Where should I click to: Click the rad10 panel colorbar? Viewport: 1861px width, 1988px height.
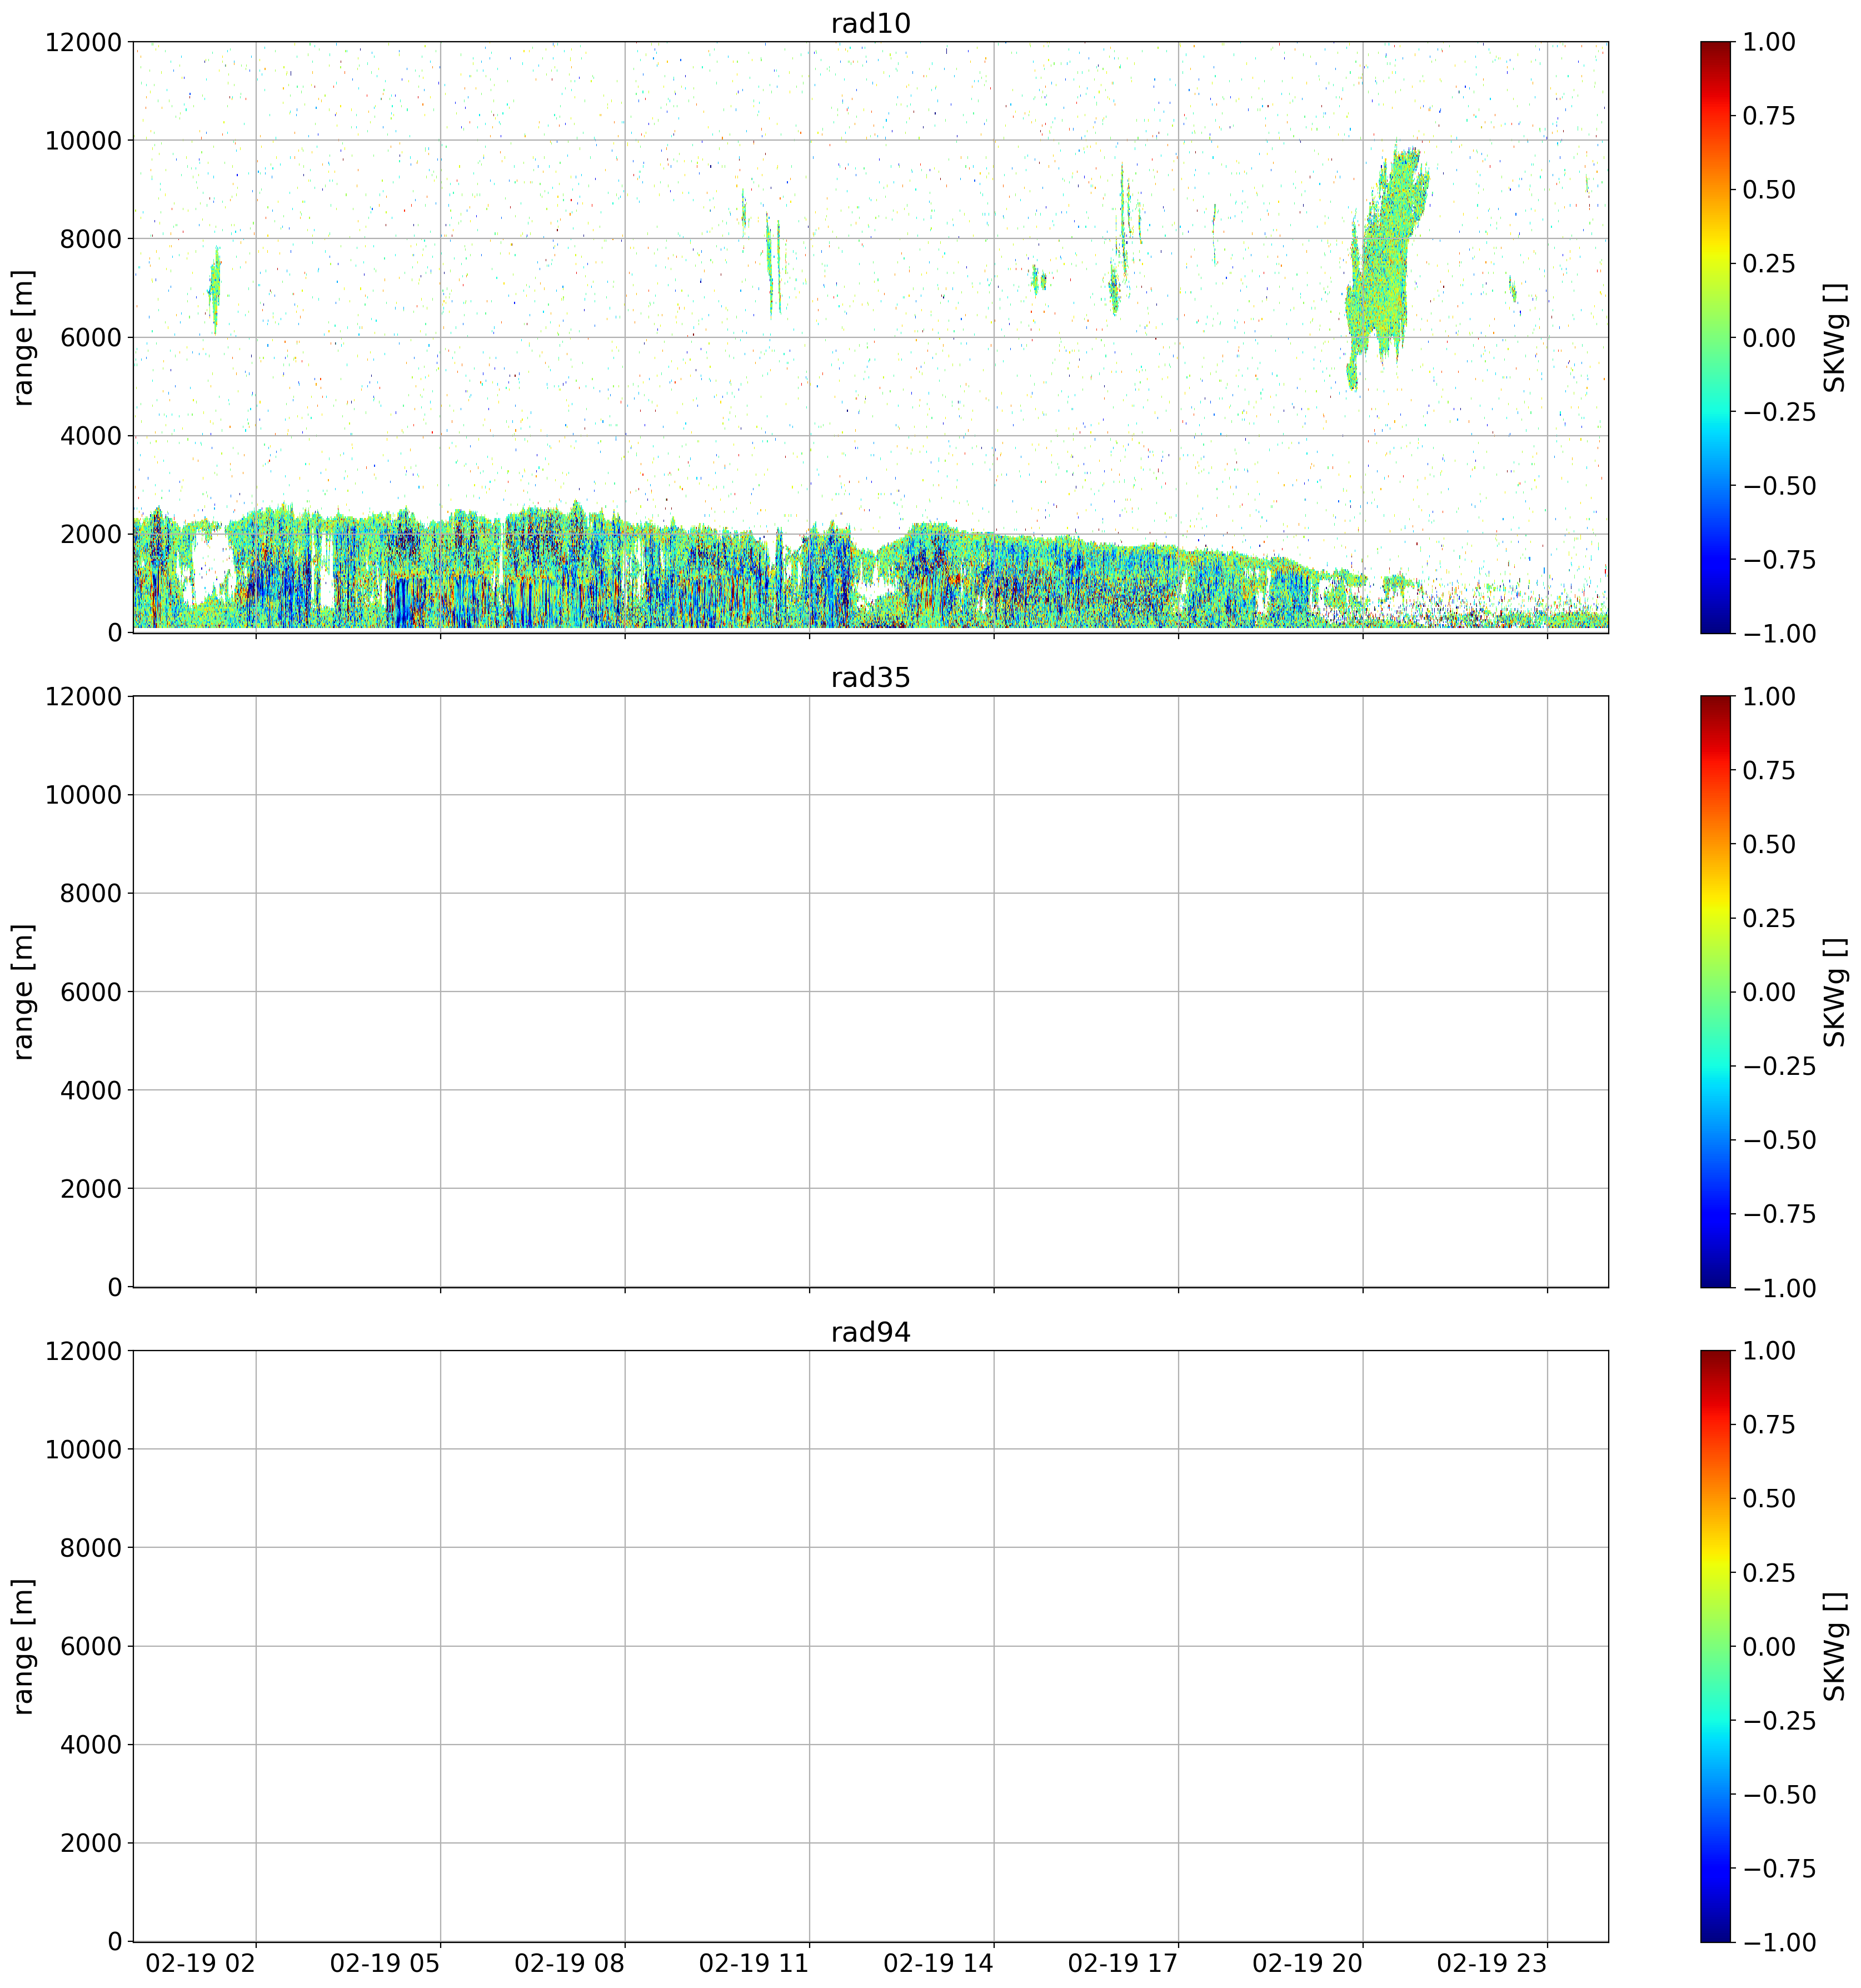pyautogui.click(x=1715, y=337)
